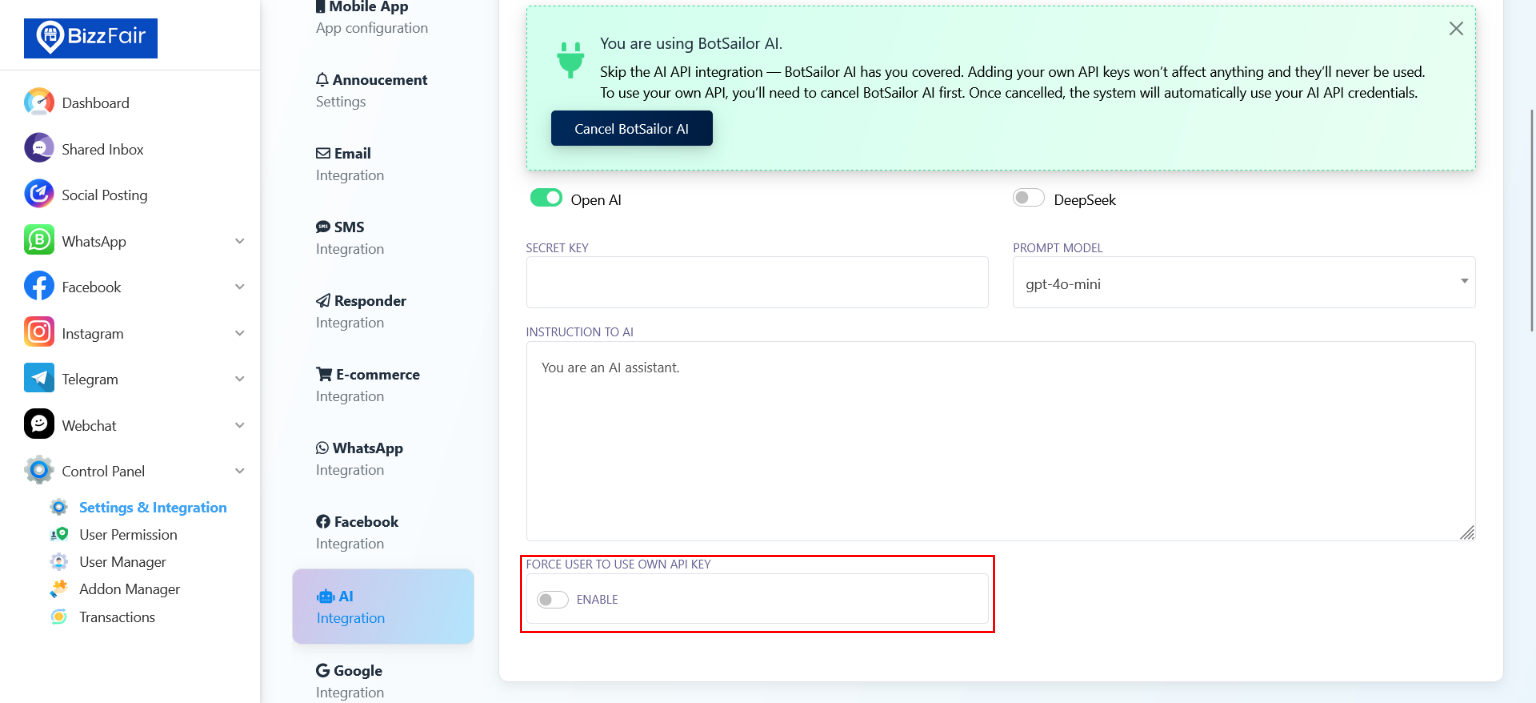Open the Social Posting page
Image resolution: width=1536 pixels, height=703 pixels.
click(105, 195)
